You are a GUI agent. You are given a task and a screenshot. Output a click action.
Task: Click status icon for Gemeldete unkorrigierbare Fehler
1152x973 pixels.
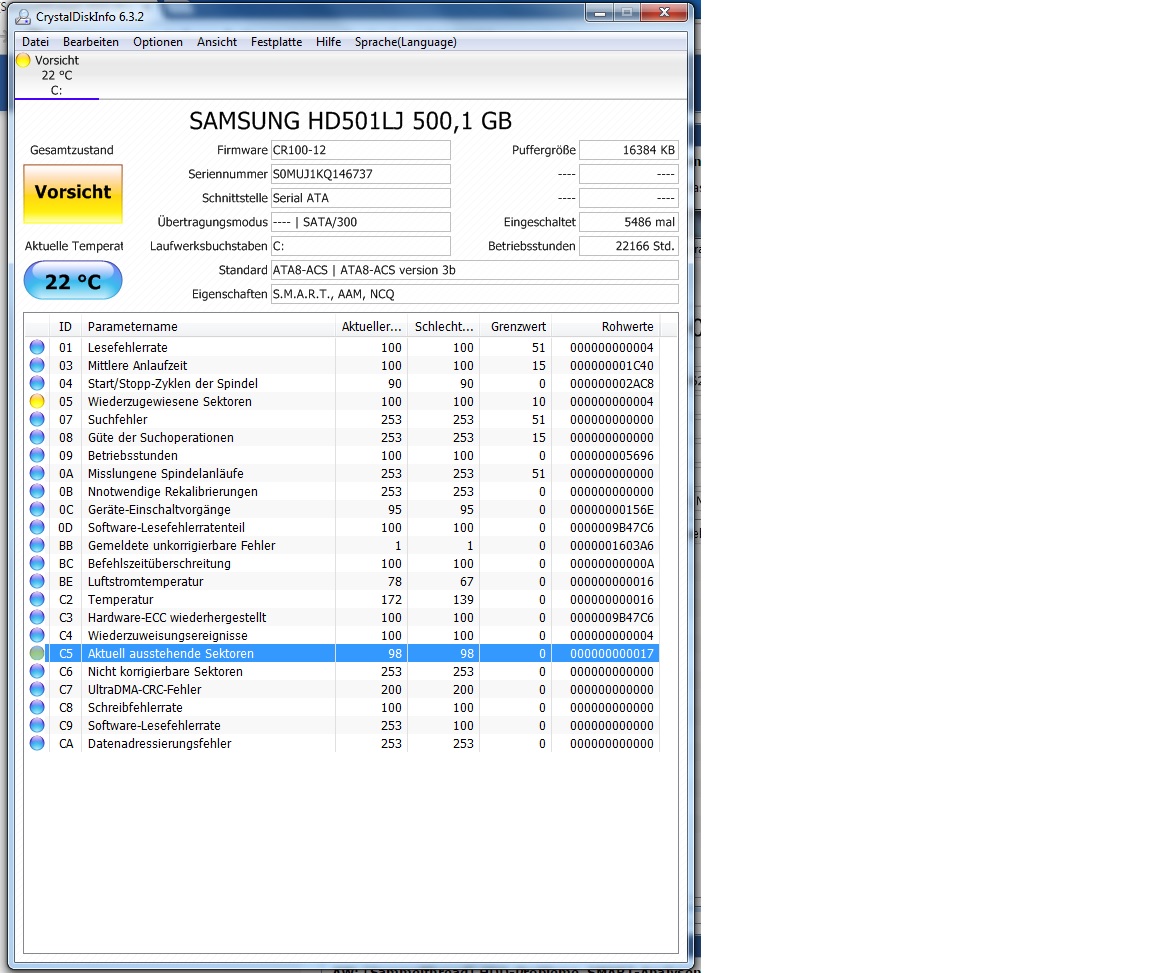(37, 545)
